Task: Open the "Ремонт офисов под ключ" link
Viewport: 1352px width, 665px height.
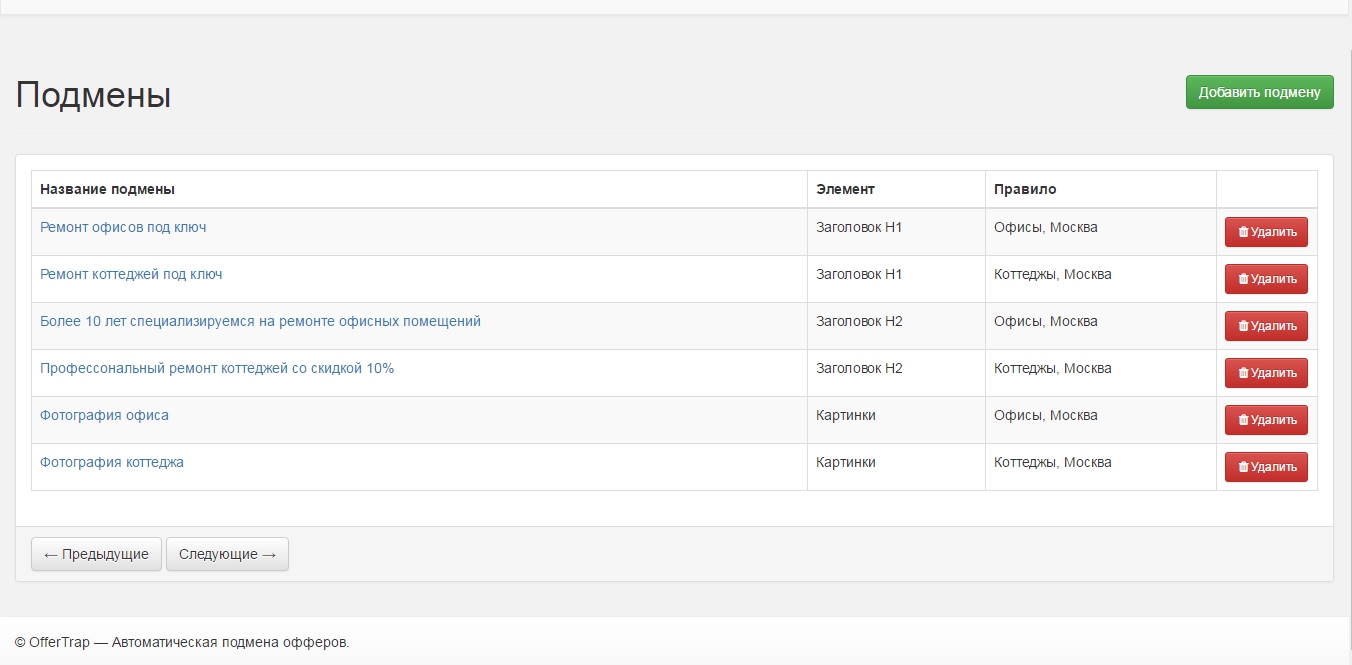Action: (123, 227)
